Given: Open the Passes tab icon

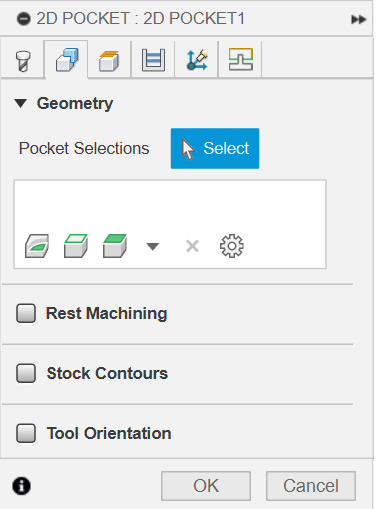Looking at the screenshot, I should tap(153, 60).
